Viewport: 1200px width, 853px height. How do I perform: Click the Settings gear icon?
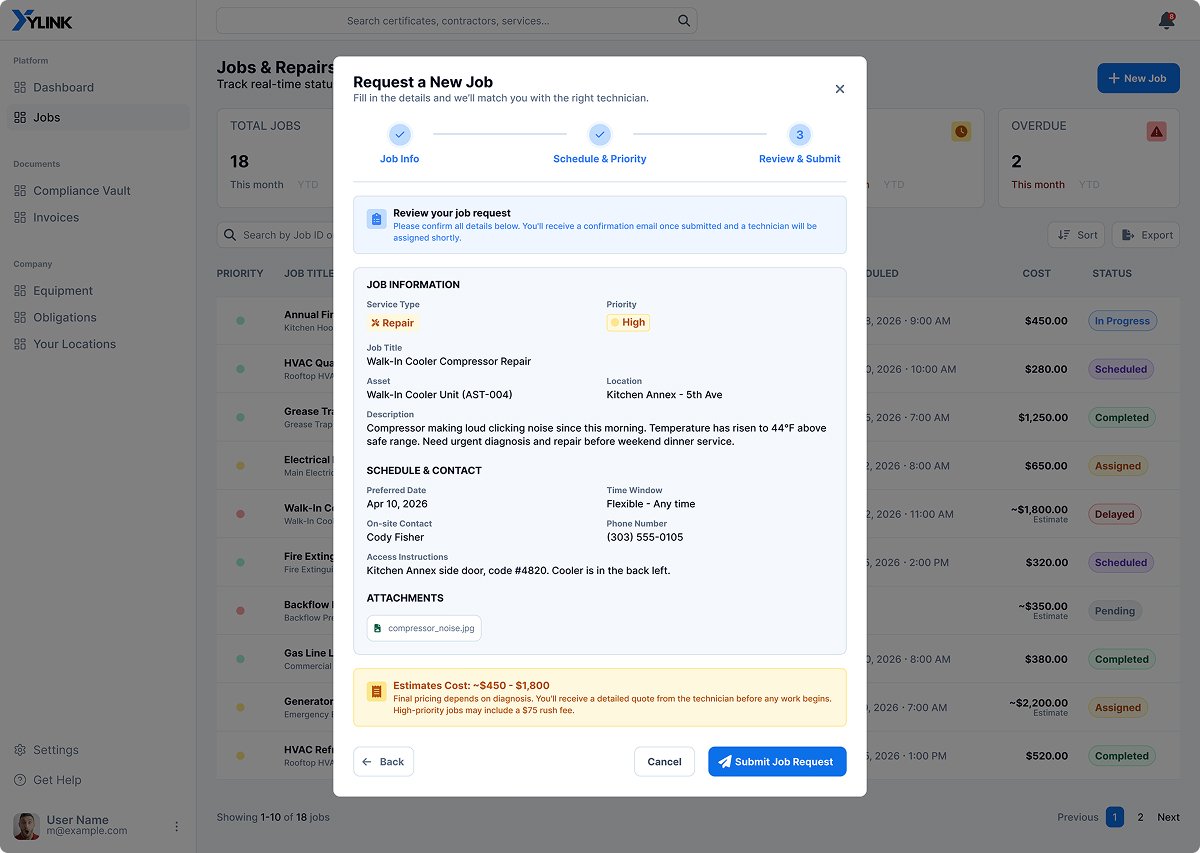[20, 750]
